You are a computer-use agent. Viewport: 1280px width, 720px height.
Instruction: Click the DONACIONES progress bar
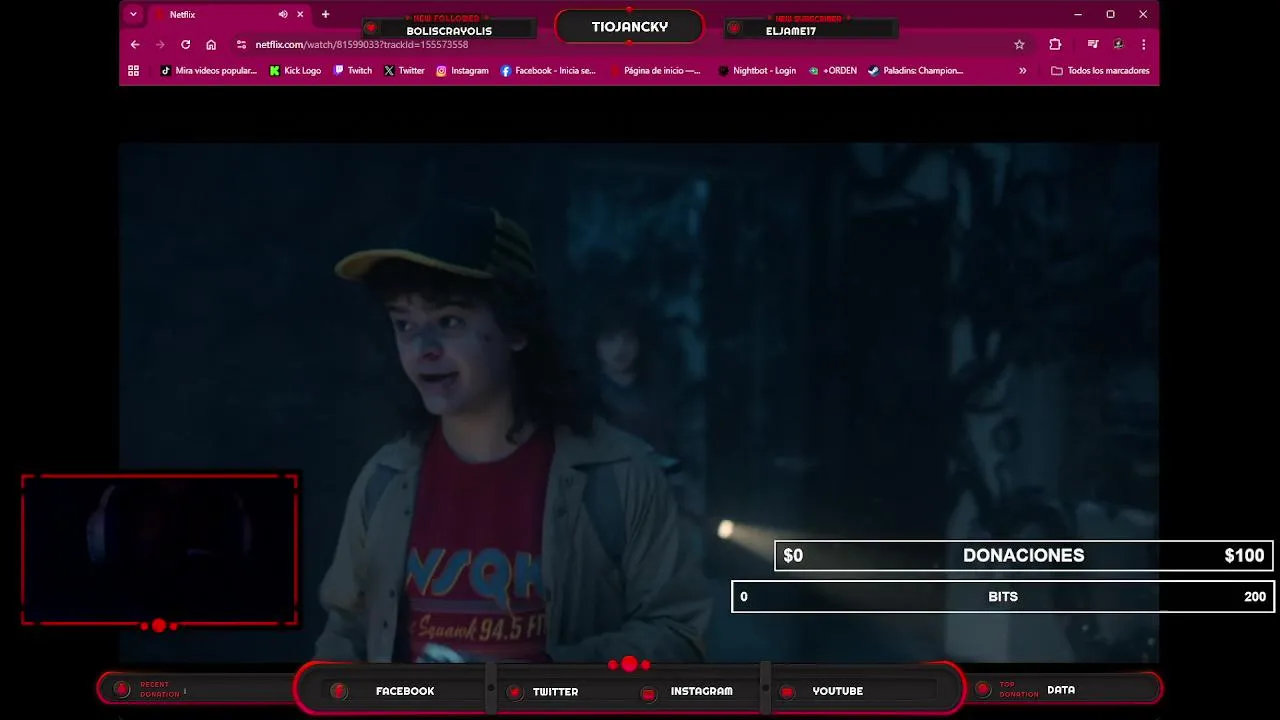point(1023,556)
